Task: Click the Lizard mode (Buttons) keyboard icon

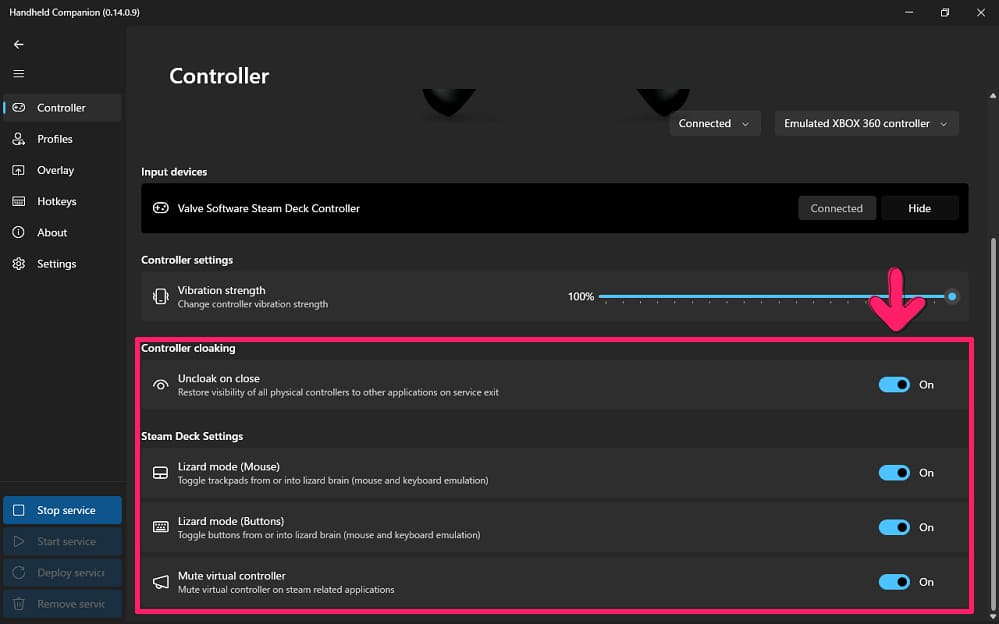Action: click(161, 527)
